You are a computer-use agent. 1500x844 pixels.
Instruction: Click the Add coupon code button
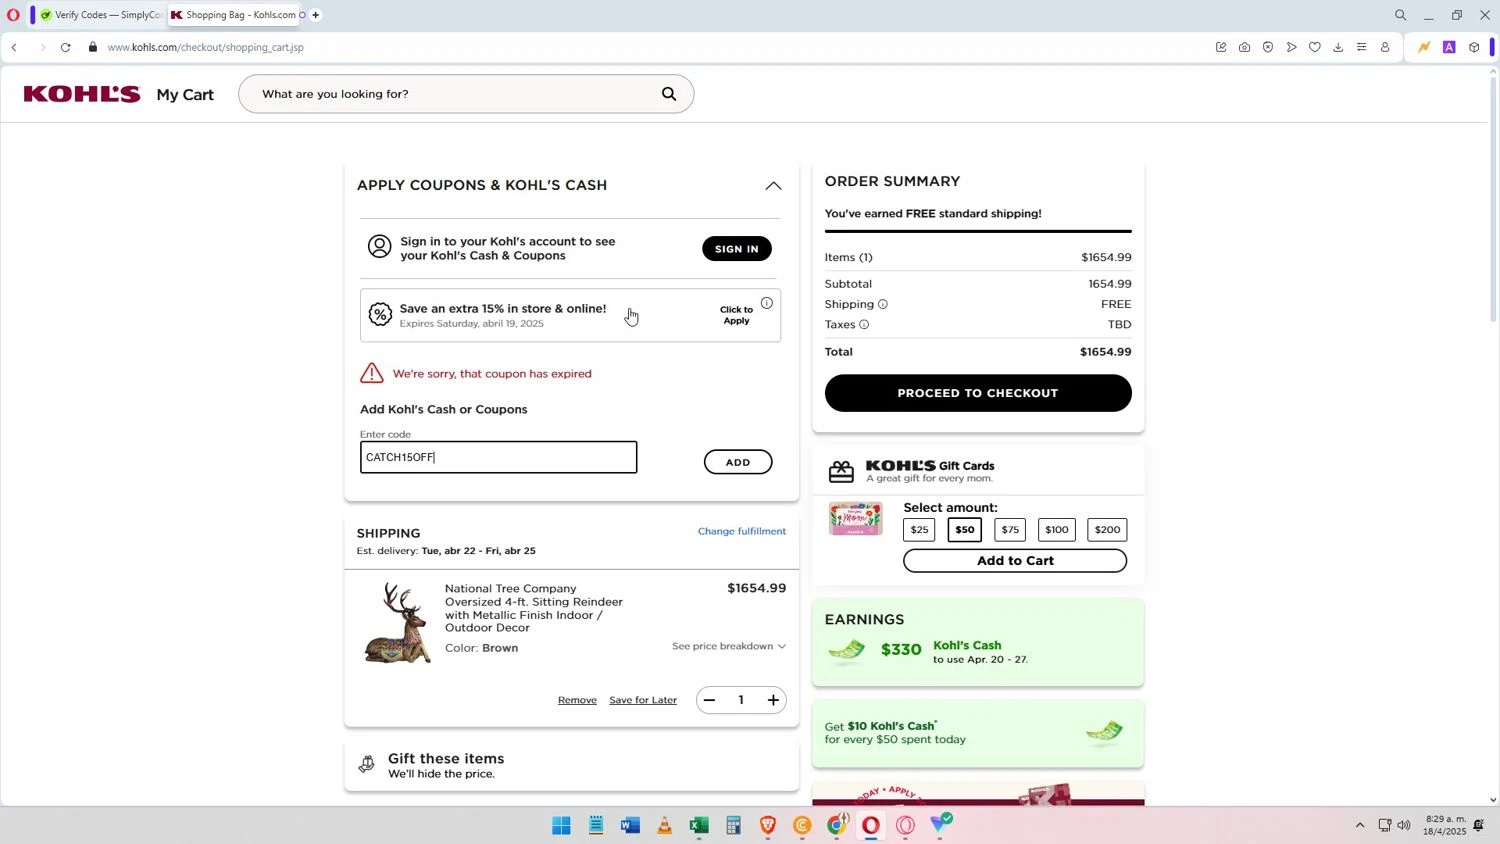pos(738,462)
